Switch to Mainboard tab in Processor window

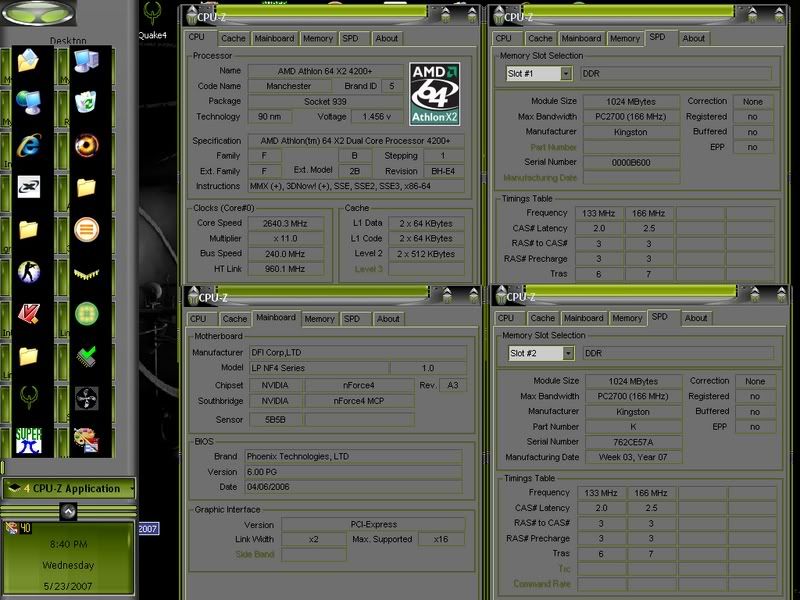[274, 38]
